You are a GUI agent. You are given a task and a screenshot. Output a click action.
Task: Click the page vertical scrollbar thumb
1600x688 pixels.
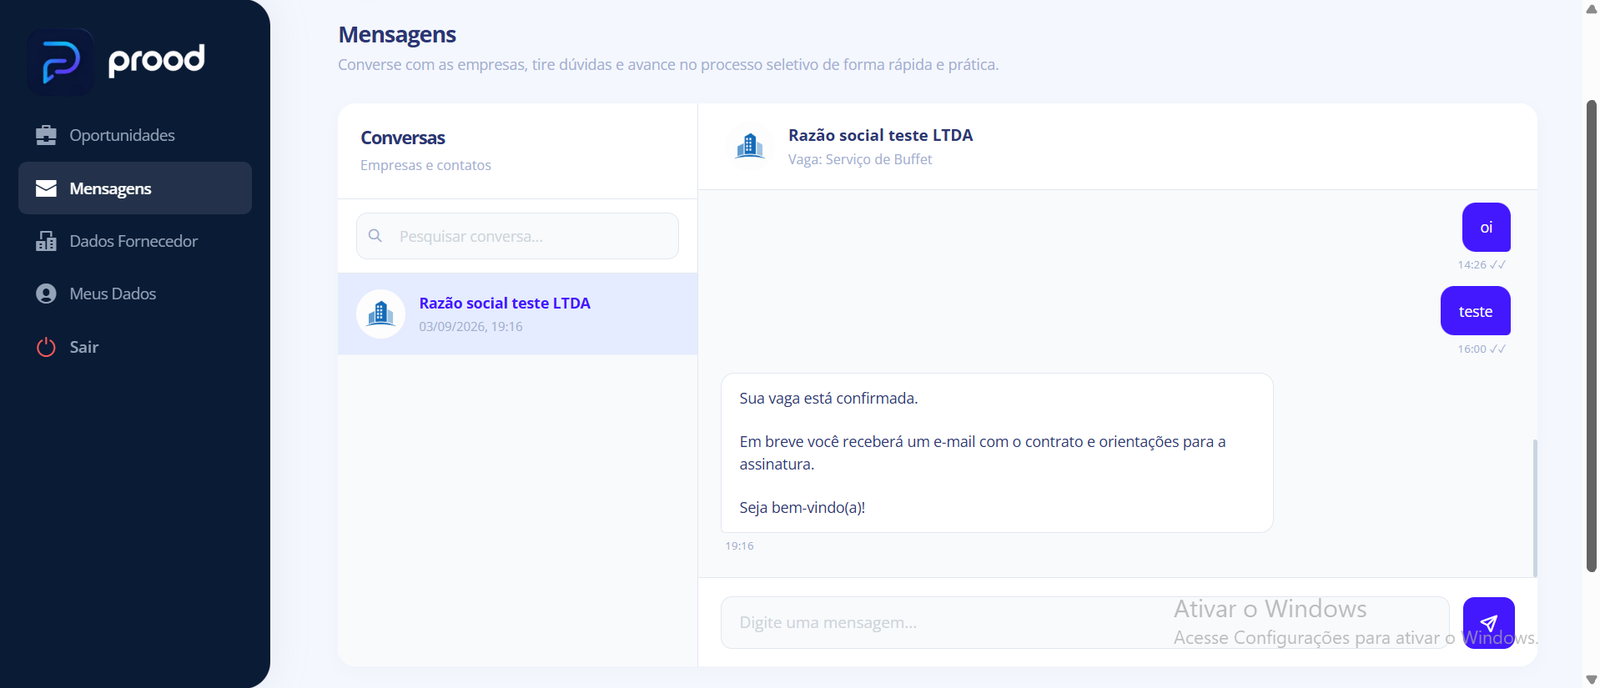click(1592, 336)
